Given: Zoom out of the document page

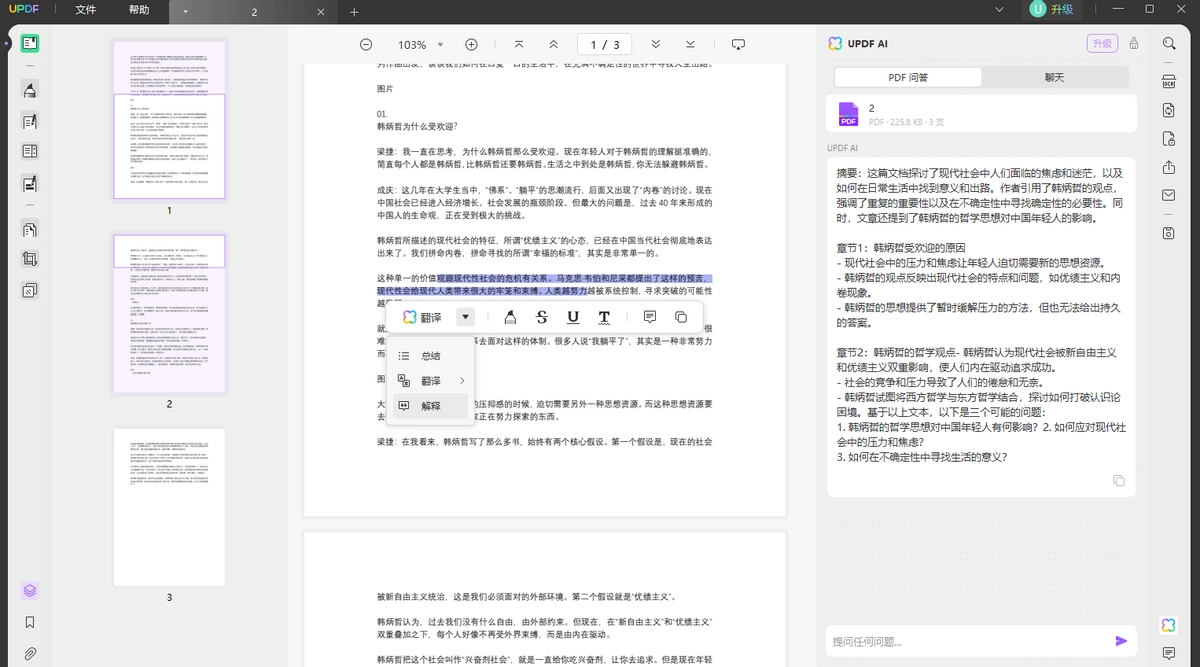Looking at the screenshot, I should pyautogui.click(x=366, y=45).
